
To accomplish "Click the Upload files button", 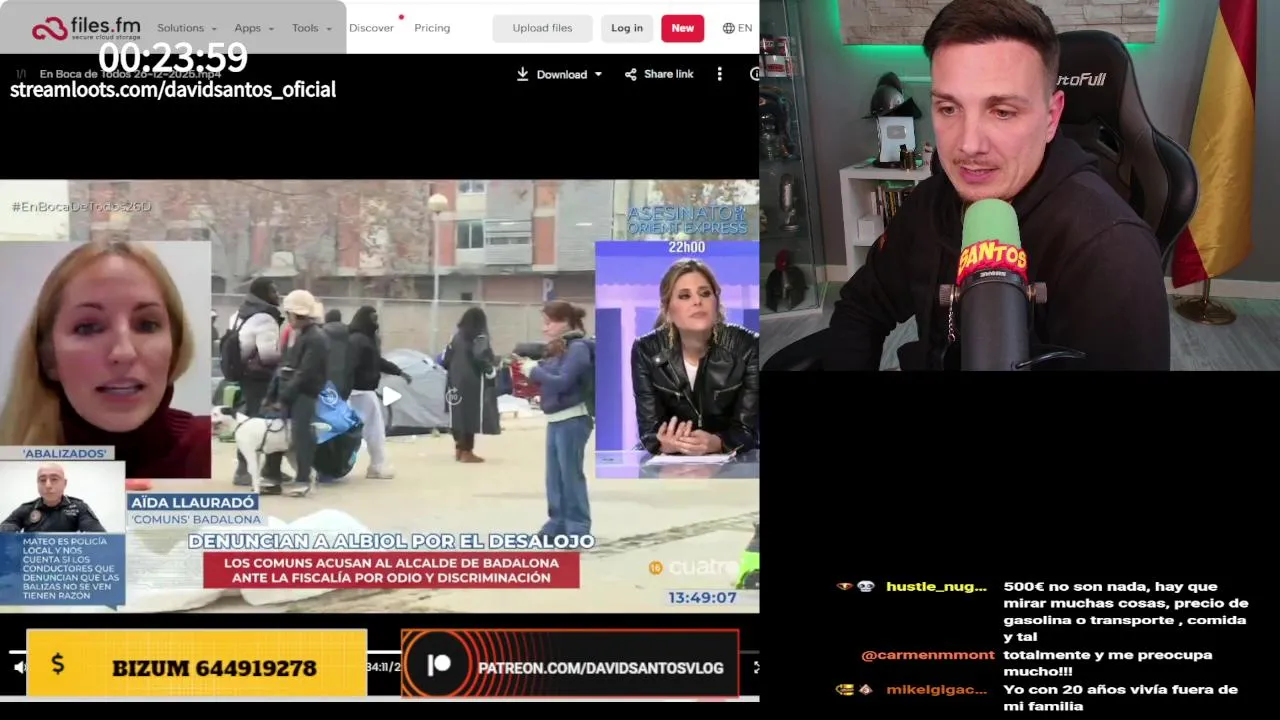I will click(x=542, y=28).
